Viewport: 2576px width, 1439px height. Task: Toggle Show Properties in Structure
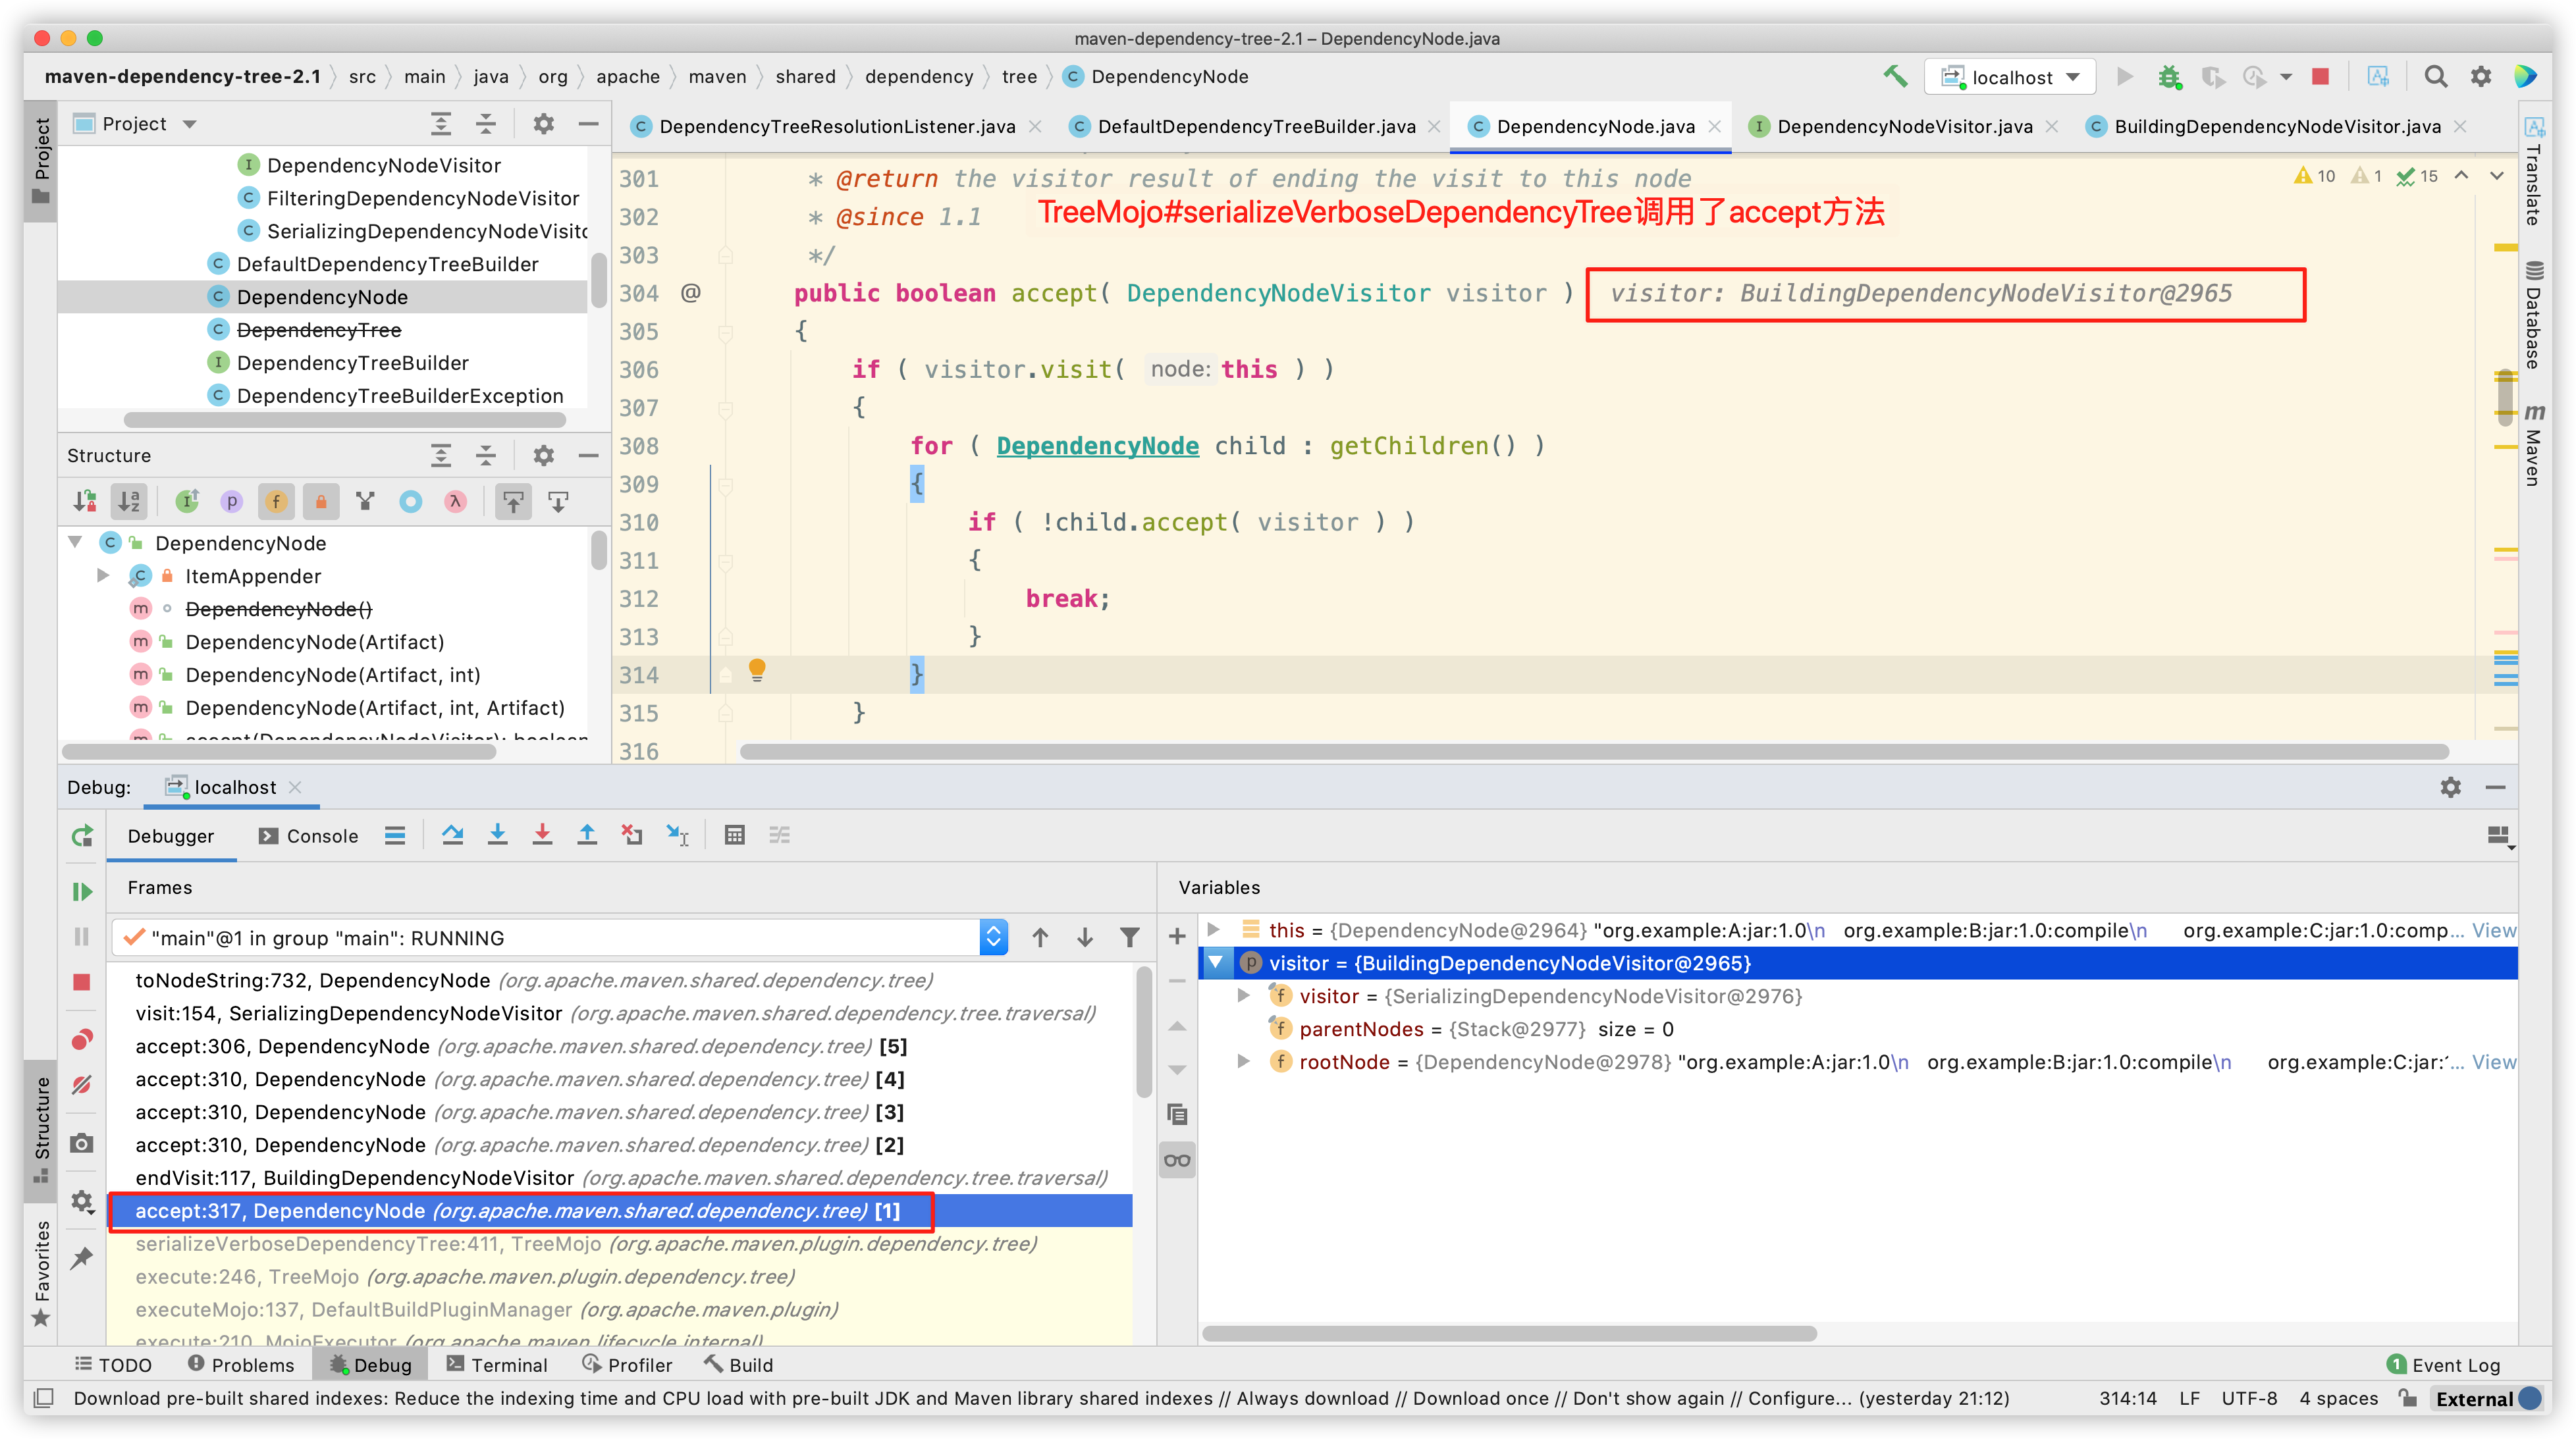(x=231, y=501)
